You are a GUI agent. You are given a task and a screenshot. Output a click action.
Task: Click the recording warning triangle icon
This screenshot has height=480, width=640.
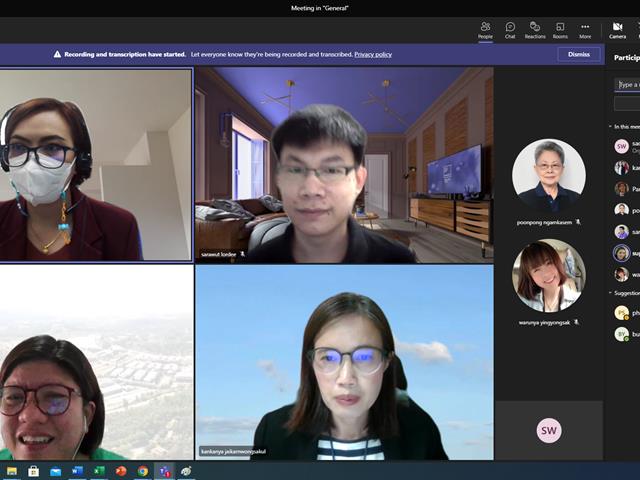pyautogui.click(x=58, y=54)
